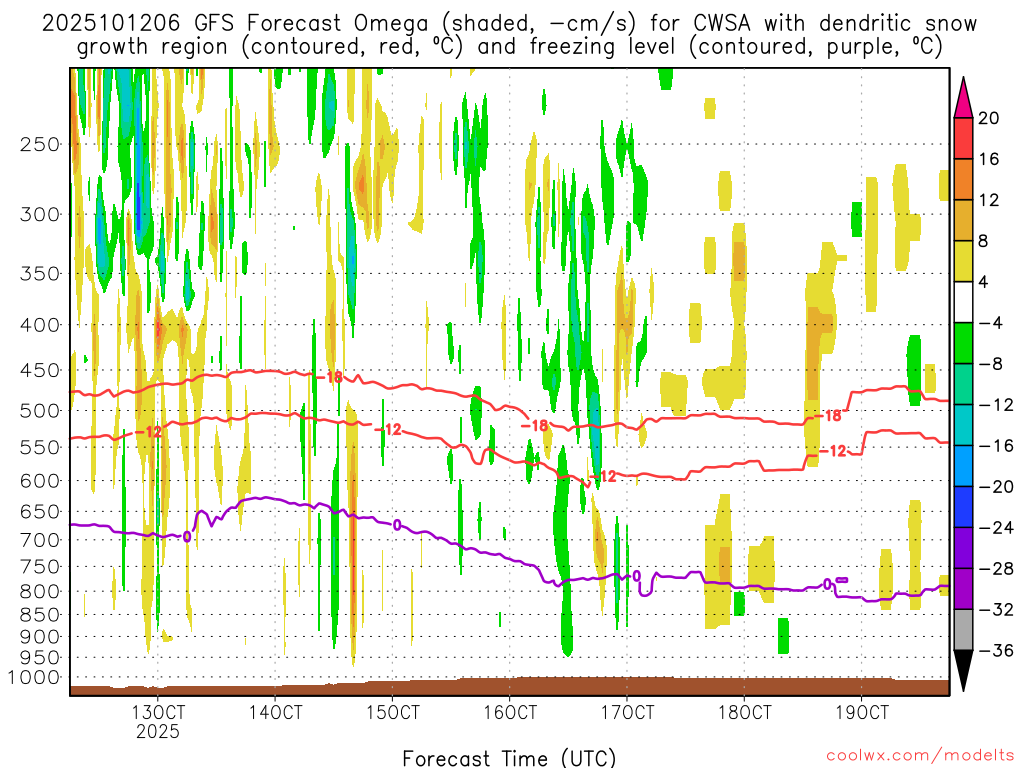Image resolution: width=1024 pixels, height=768 pixels.
Task: Click the 700 pressure level label
Action: (40, 540)
